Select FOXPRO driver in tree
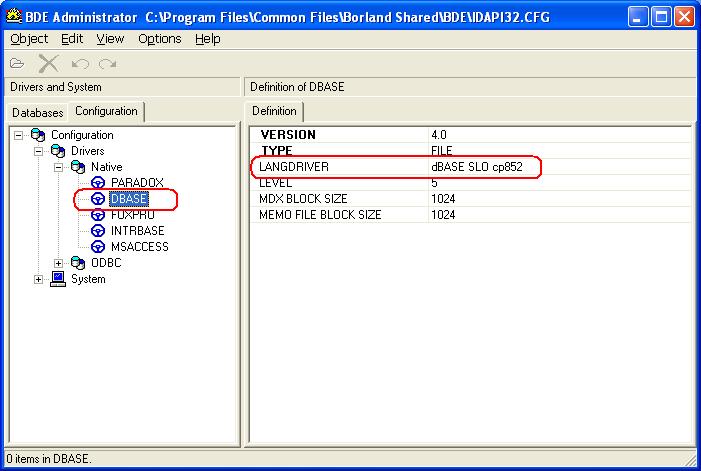 [133, 215]
